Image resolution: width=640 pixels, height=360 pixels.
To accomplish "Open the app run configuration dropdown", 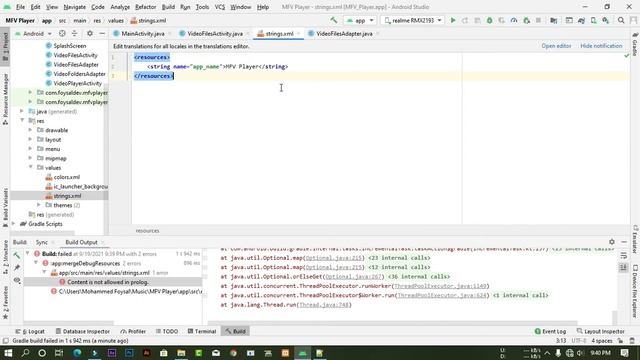I will (x=360, y=20).
